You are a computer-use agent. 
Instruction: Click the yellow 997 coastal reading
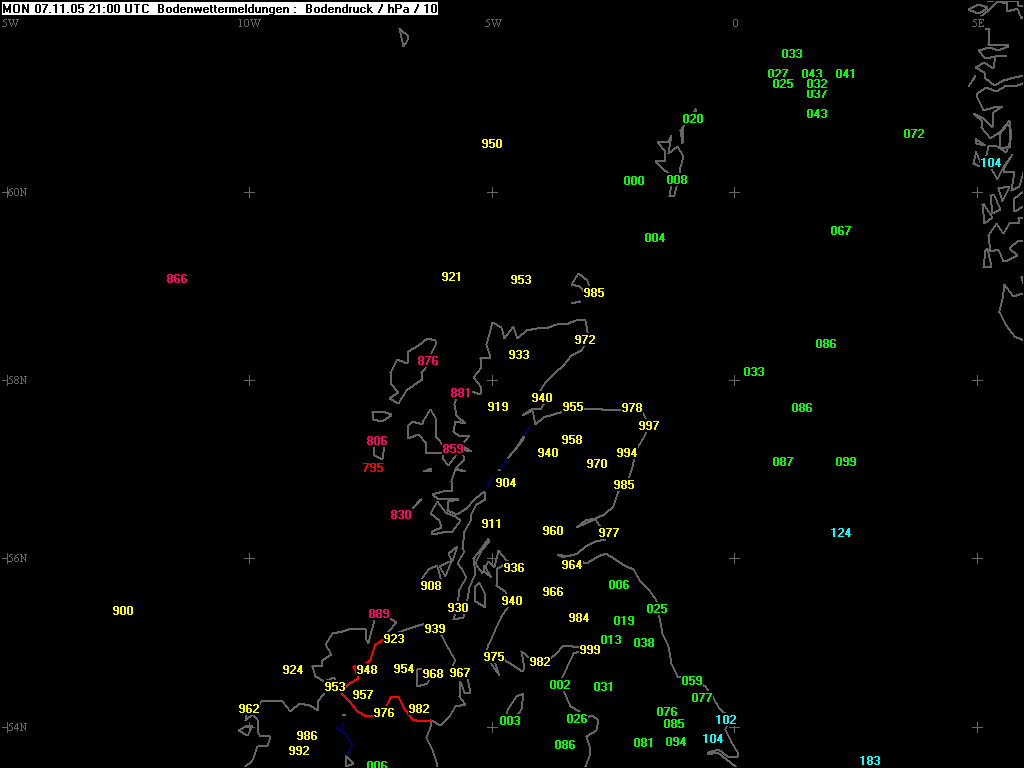[x=649, y=426]
